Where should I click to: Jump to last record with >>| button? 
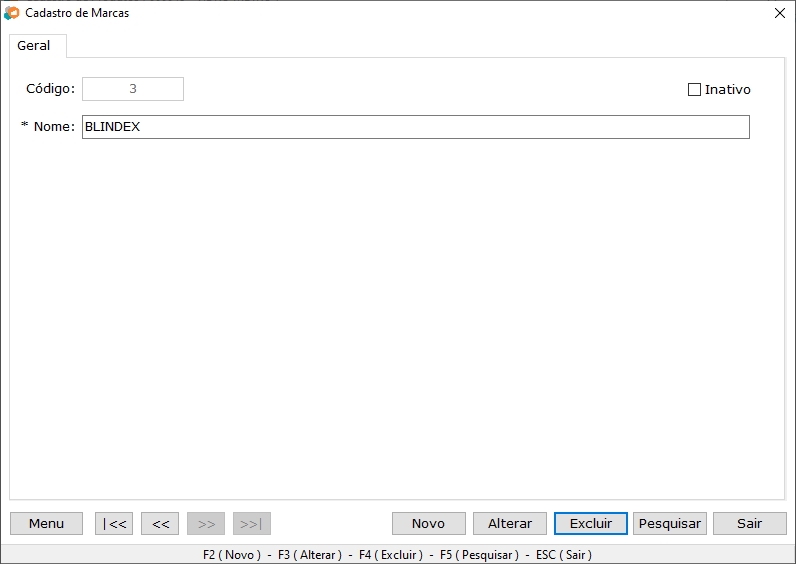click(x=252, y=523)
